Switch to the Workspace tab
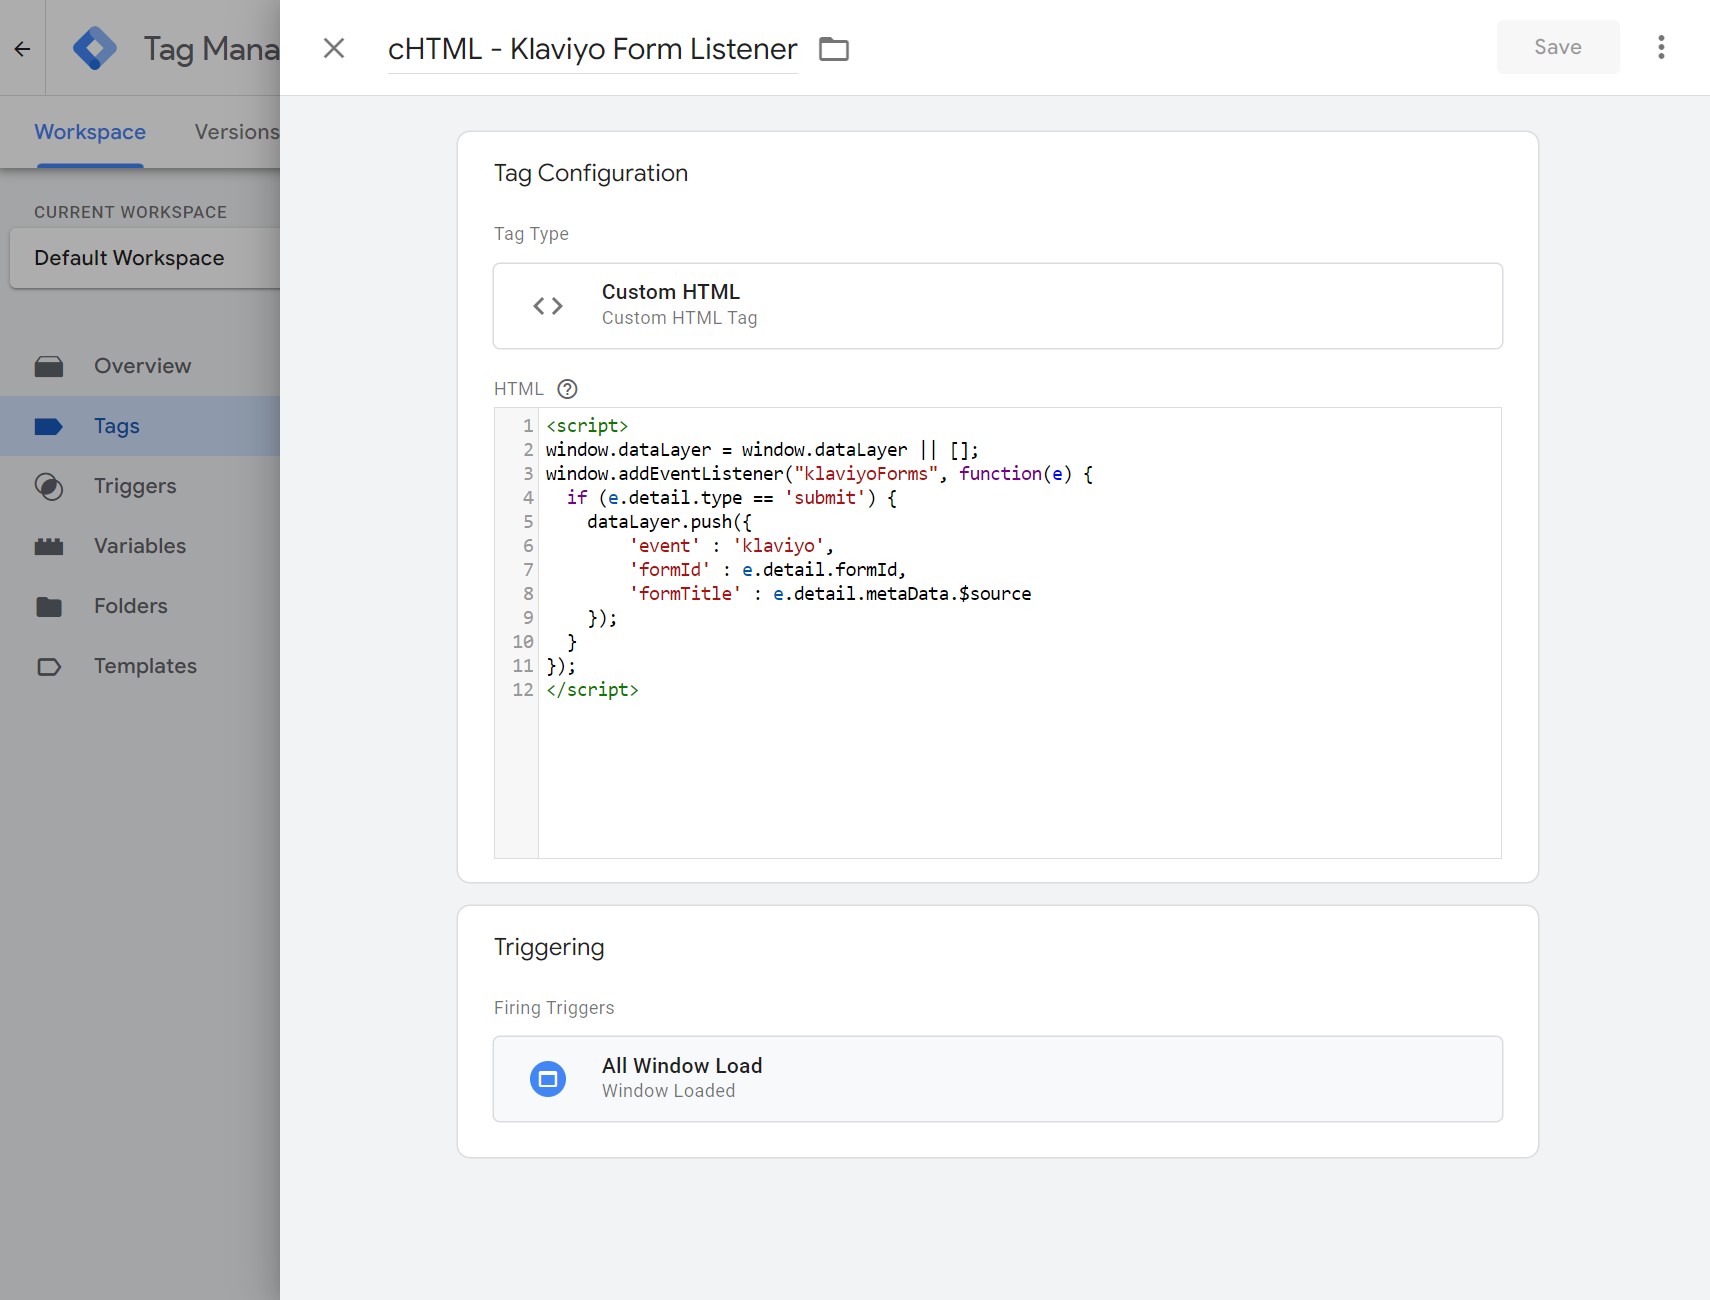1710x1300 pixels. [x=90, y=132]
